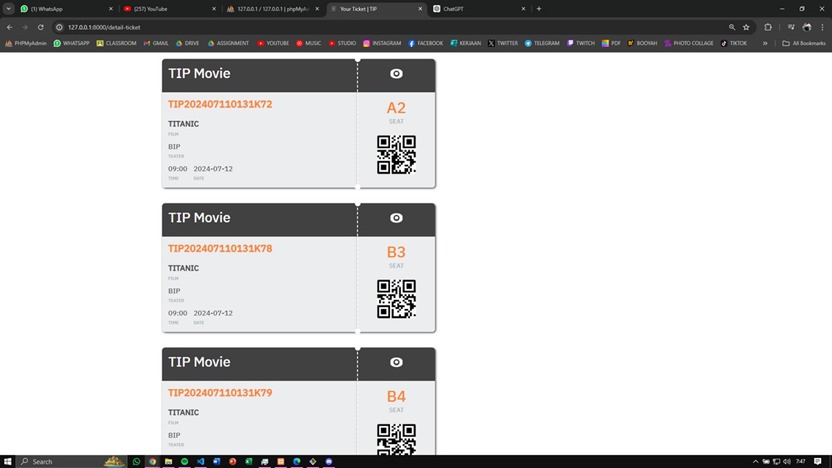Open the All Bookmarks folder
Screen dimensions: 832x468
804,43
